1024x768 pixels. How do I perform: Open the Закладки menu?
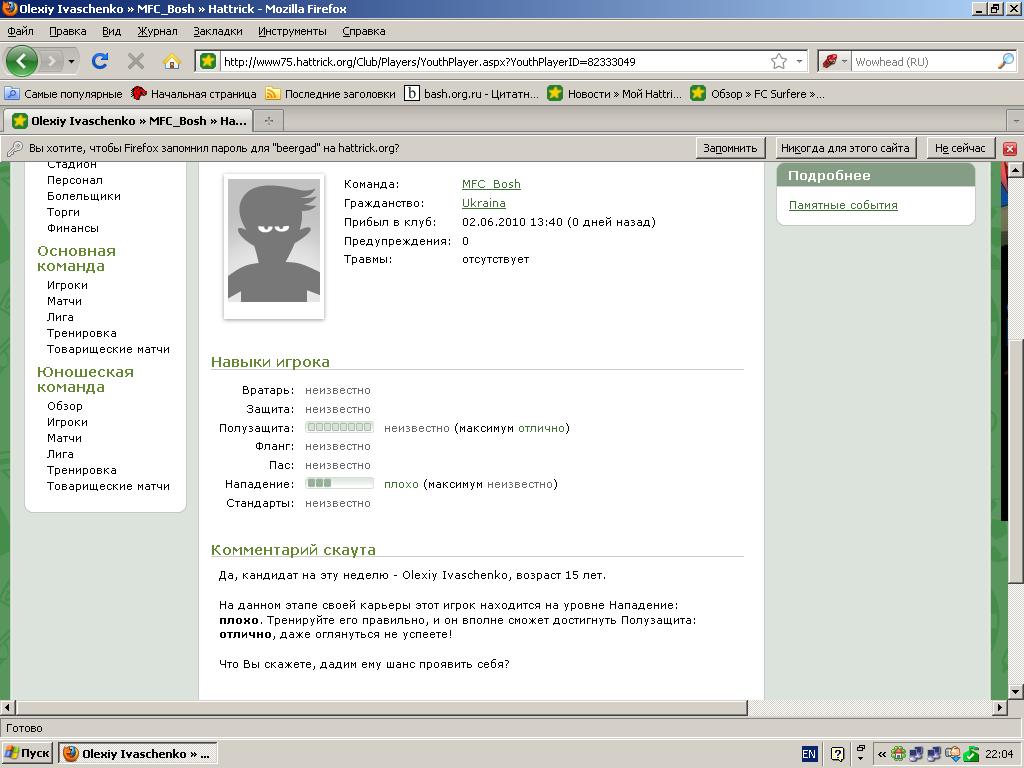[217, 31]
